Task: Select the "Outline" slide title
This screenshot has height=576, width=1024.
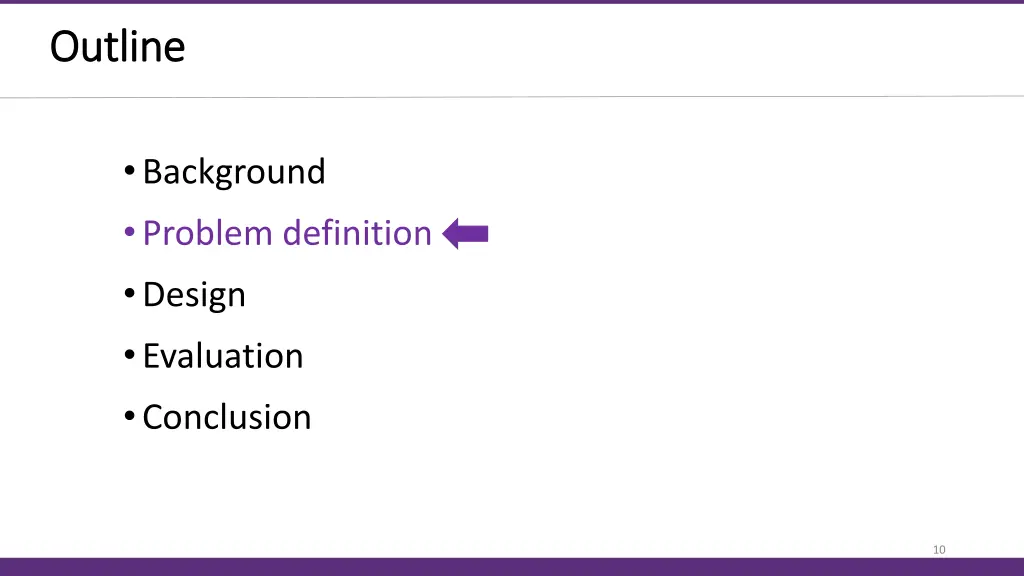Action: pos(118,47)
